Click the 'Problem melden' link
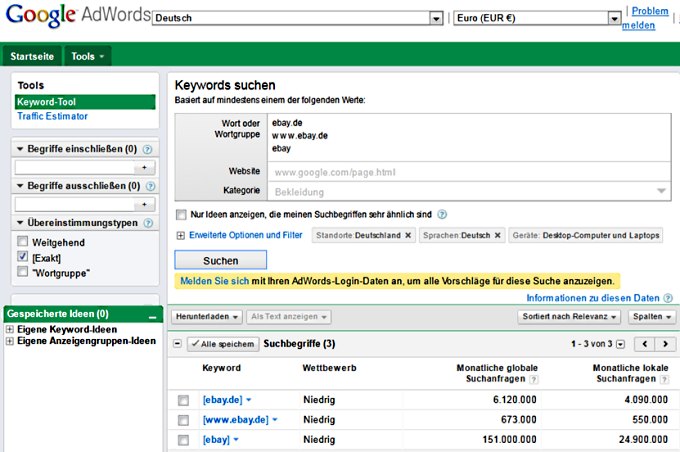The image size is (680, 452). coord(645,18)
